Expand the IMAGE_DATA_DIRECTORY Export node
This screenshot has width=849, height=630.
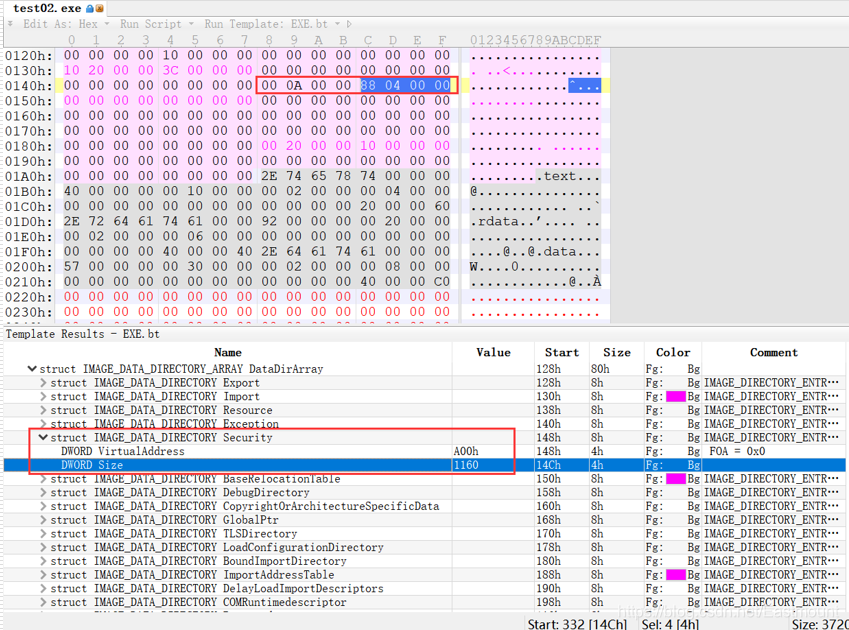tap(43, 383)
